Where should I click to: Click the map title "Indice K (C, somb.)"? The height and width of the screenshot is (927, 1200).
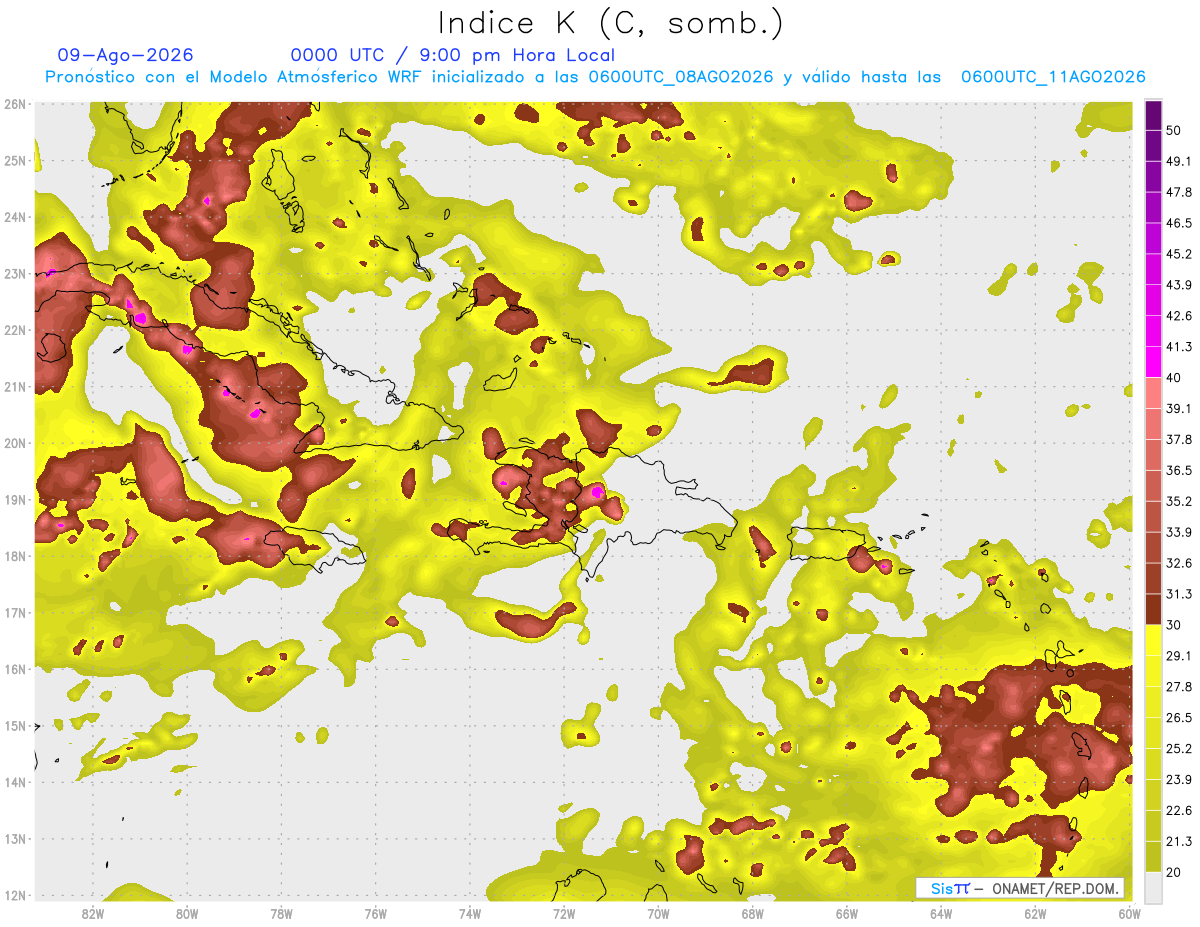pyautogui.click(x=611, y=23)
